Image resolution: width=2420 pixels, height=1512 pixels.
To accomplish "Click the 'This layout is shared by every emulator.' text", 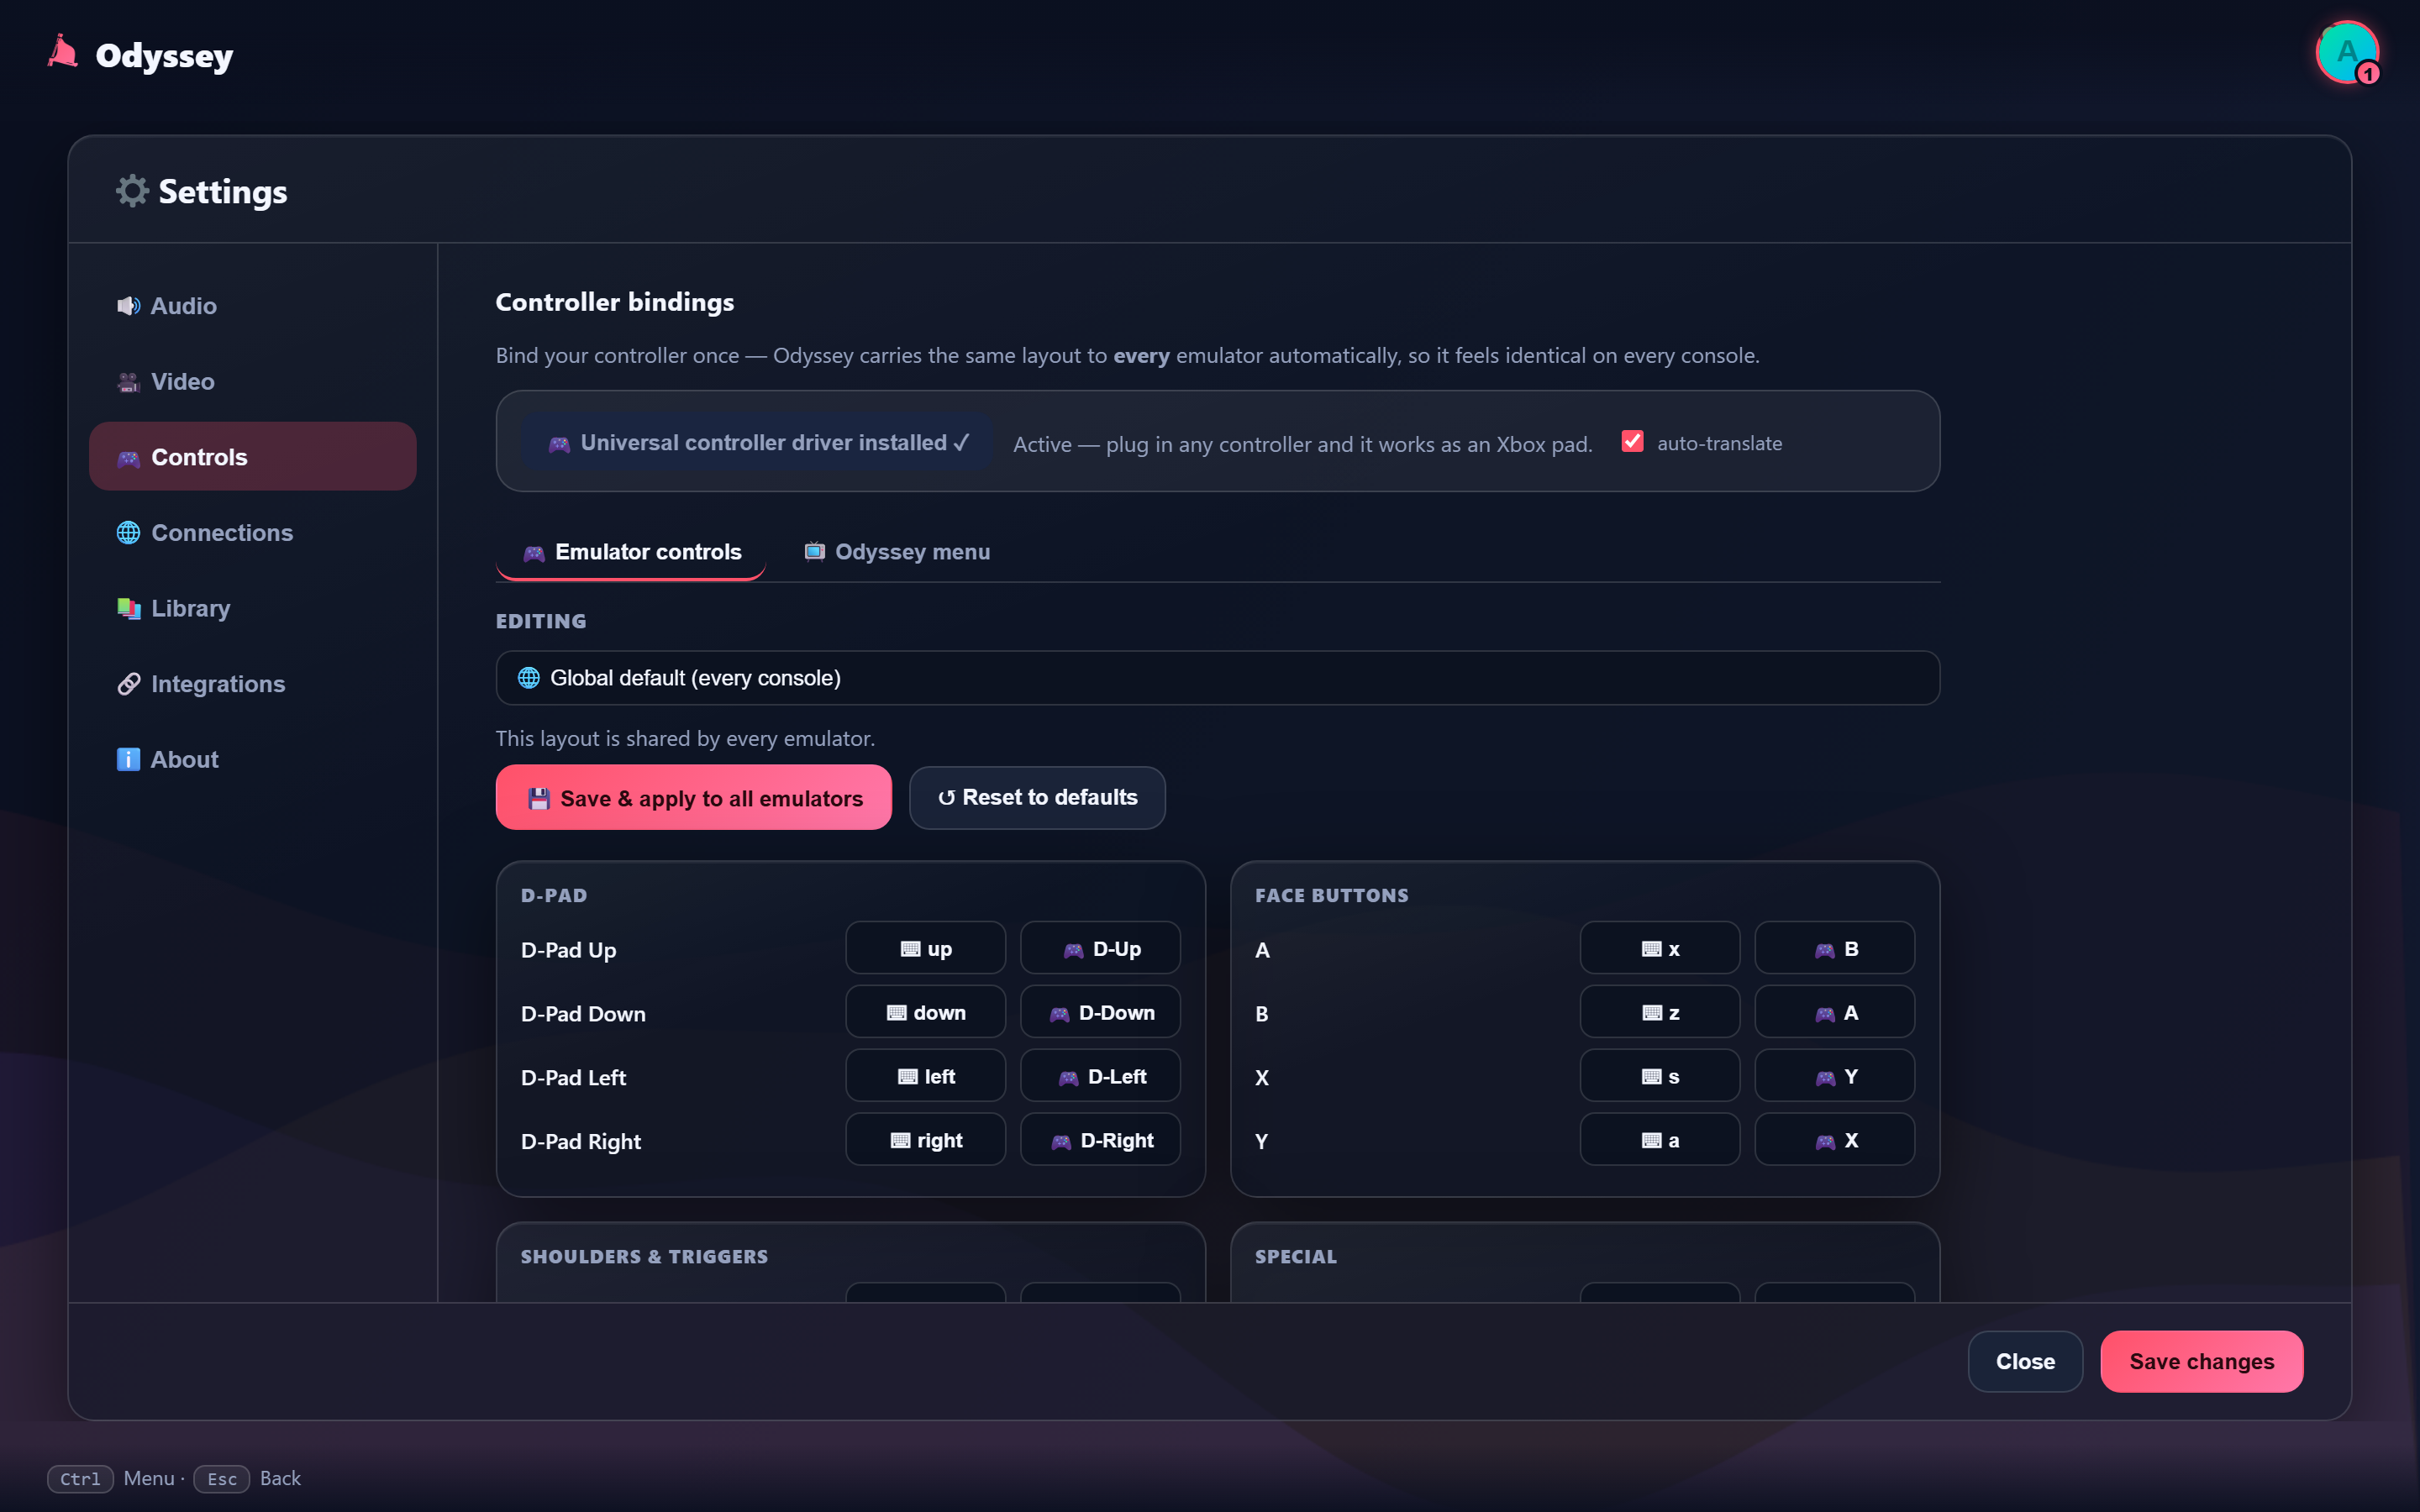I will (x=685, y=739).
